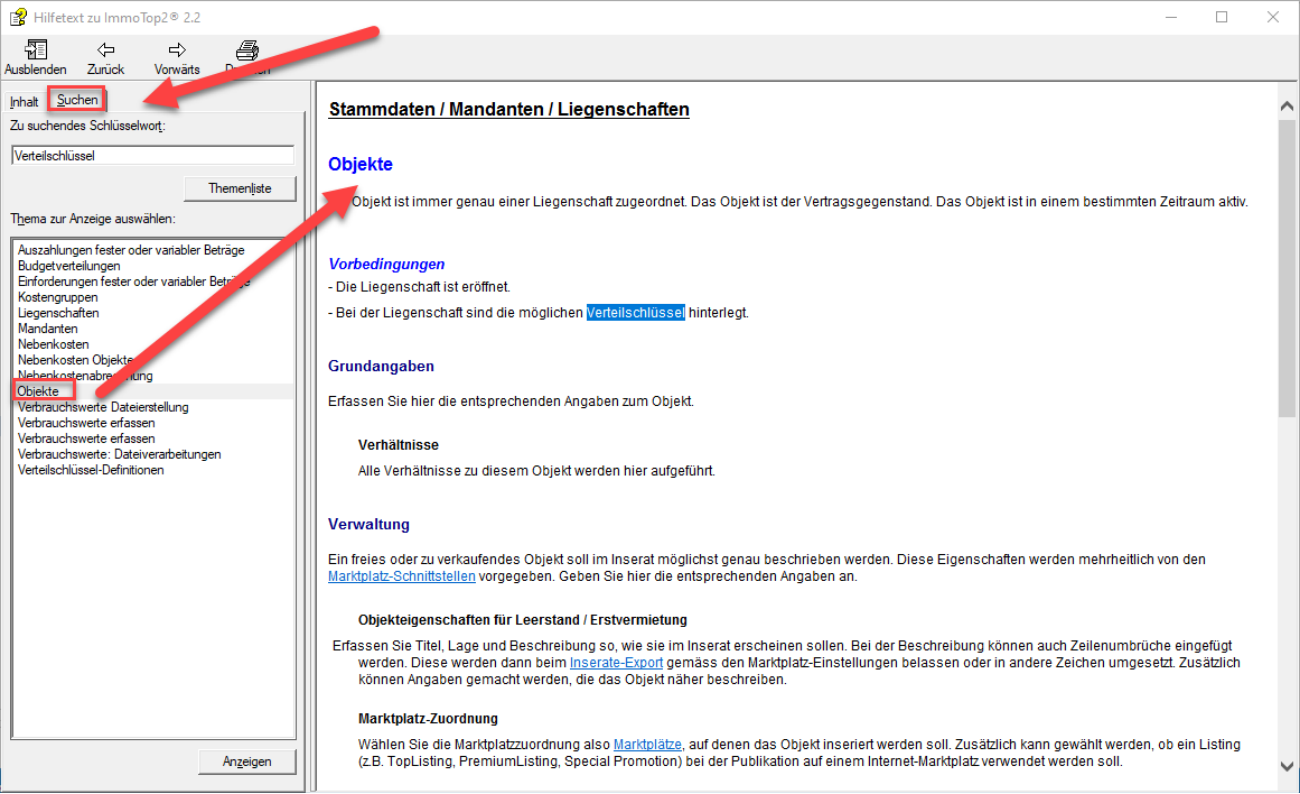Click the Verwaltung heading
1300x794 pixels.
[369, 524]
